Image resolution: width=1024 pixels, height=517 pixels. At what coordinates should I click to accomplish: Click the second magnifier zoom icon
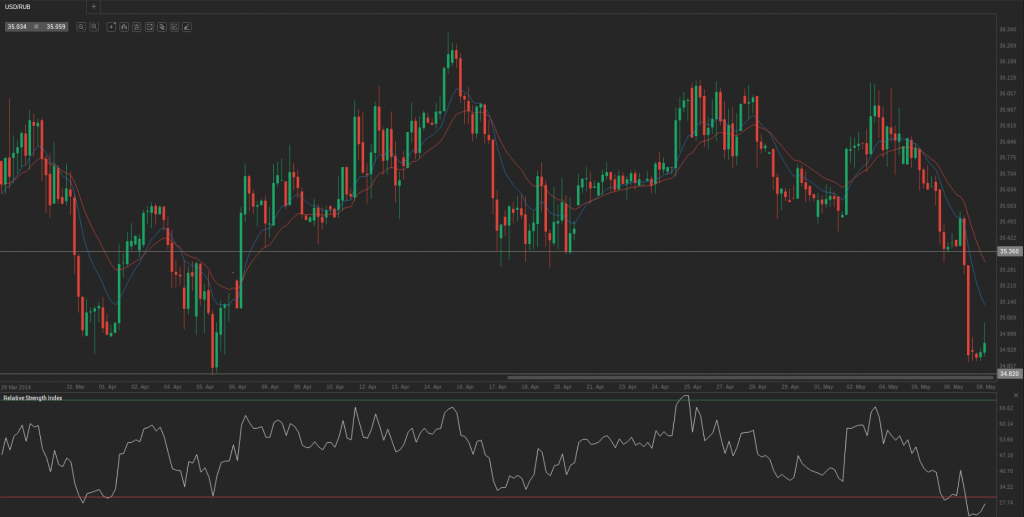(x=93, y=27)
